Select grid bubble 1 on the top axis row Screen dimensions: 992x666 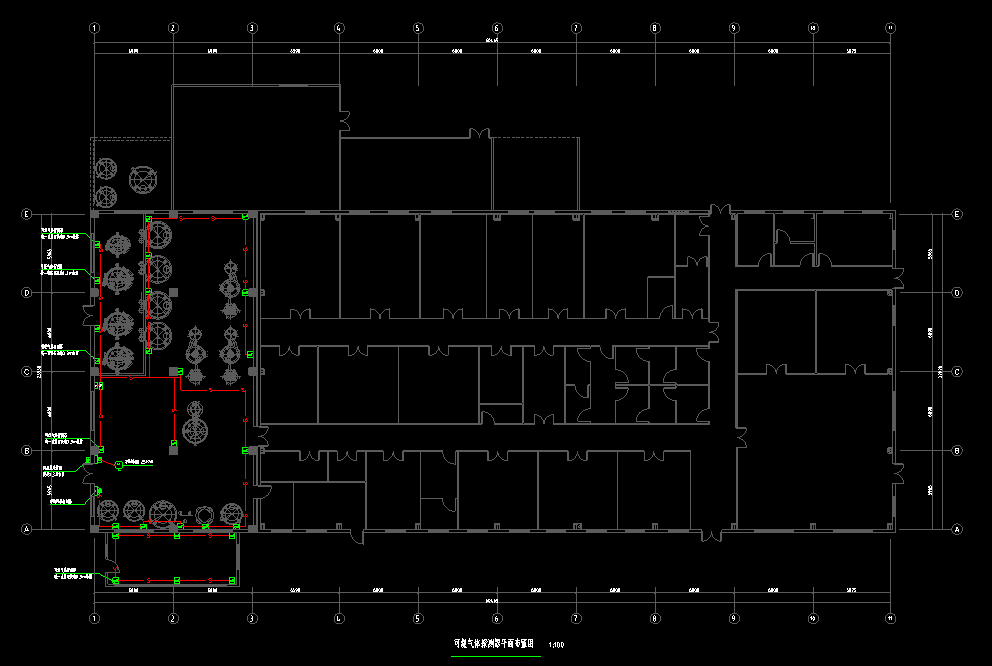point(94,28)
